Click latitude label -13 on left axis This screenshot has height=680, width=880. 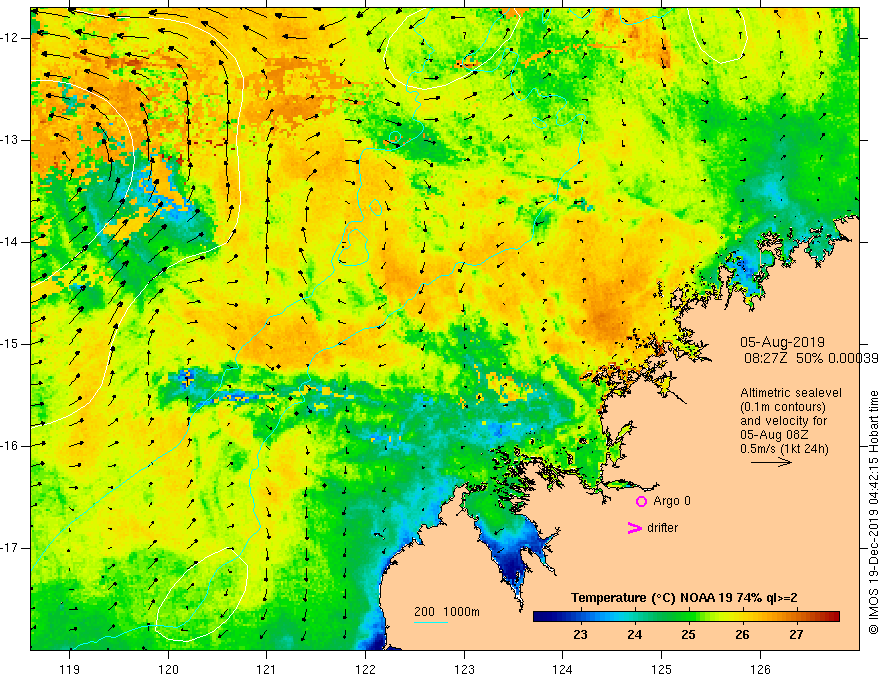pyautogui.click(x=11, y=140)
